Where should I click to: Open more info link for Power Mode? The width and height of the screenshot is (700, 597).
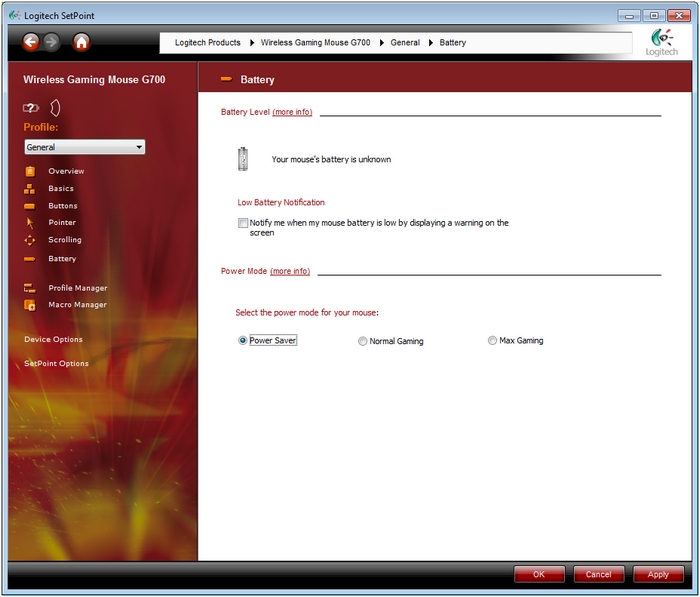[x=290, y=271]
